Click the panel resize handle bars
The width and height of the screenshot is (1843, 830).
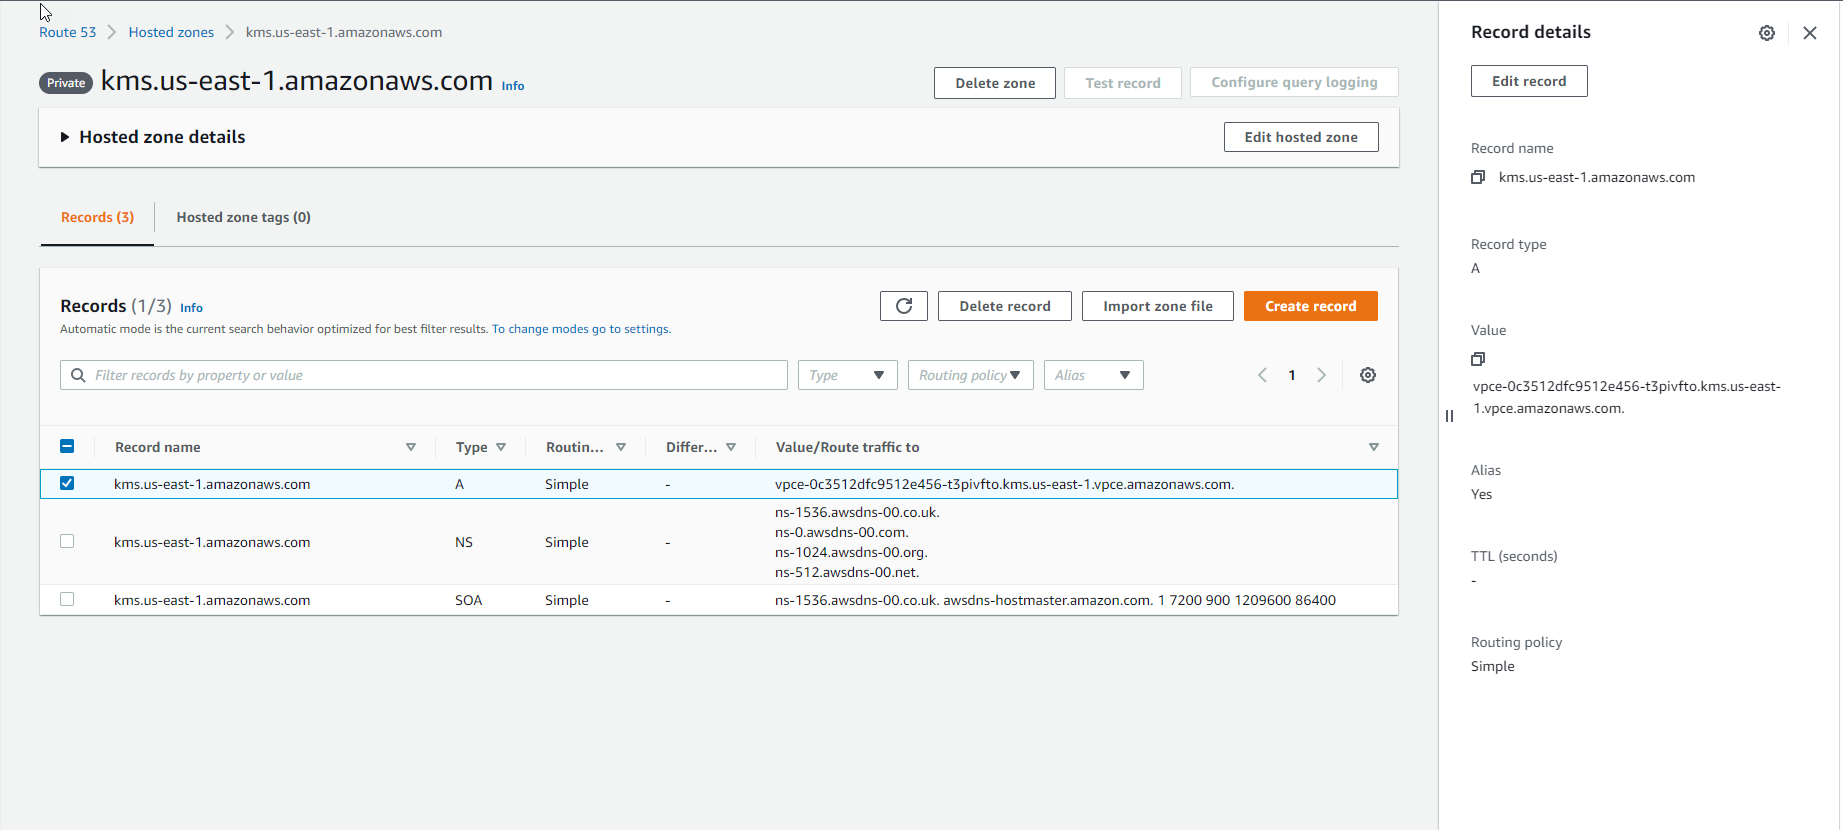1449,416
